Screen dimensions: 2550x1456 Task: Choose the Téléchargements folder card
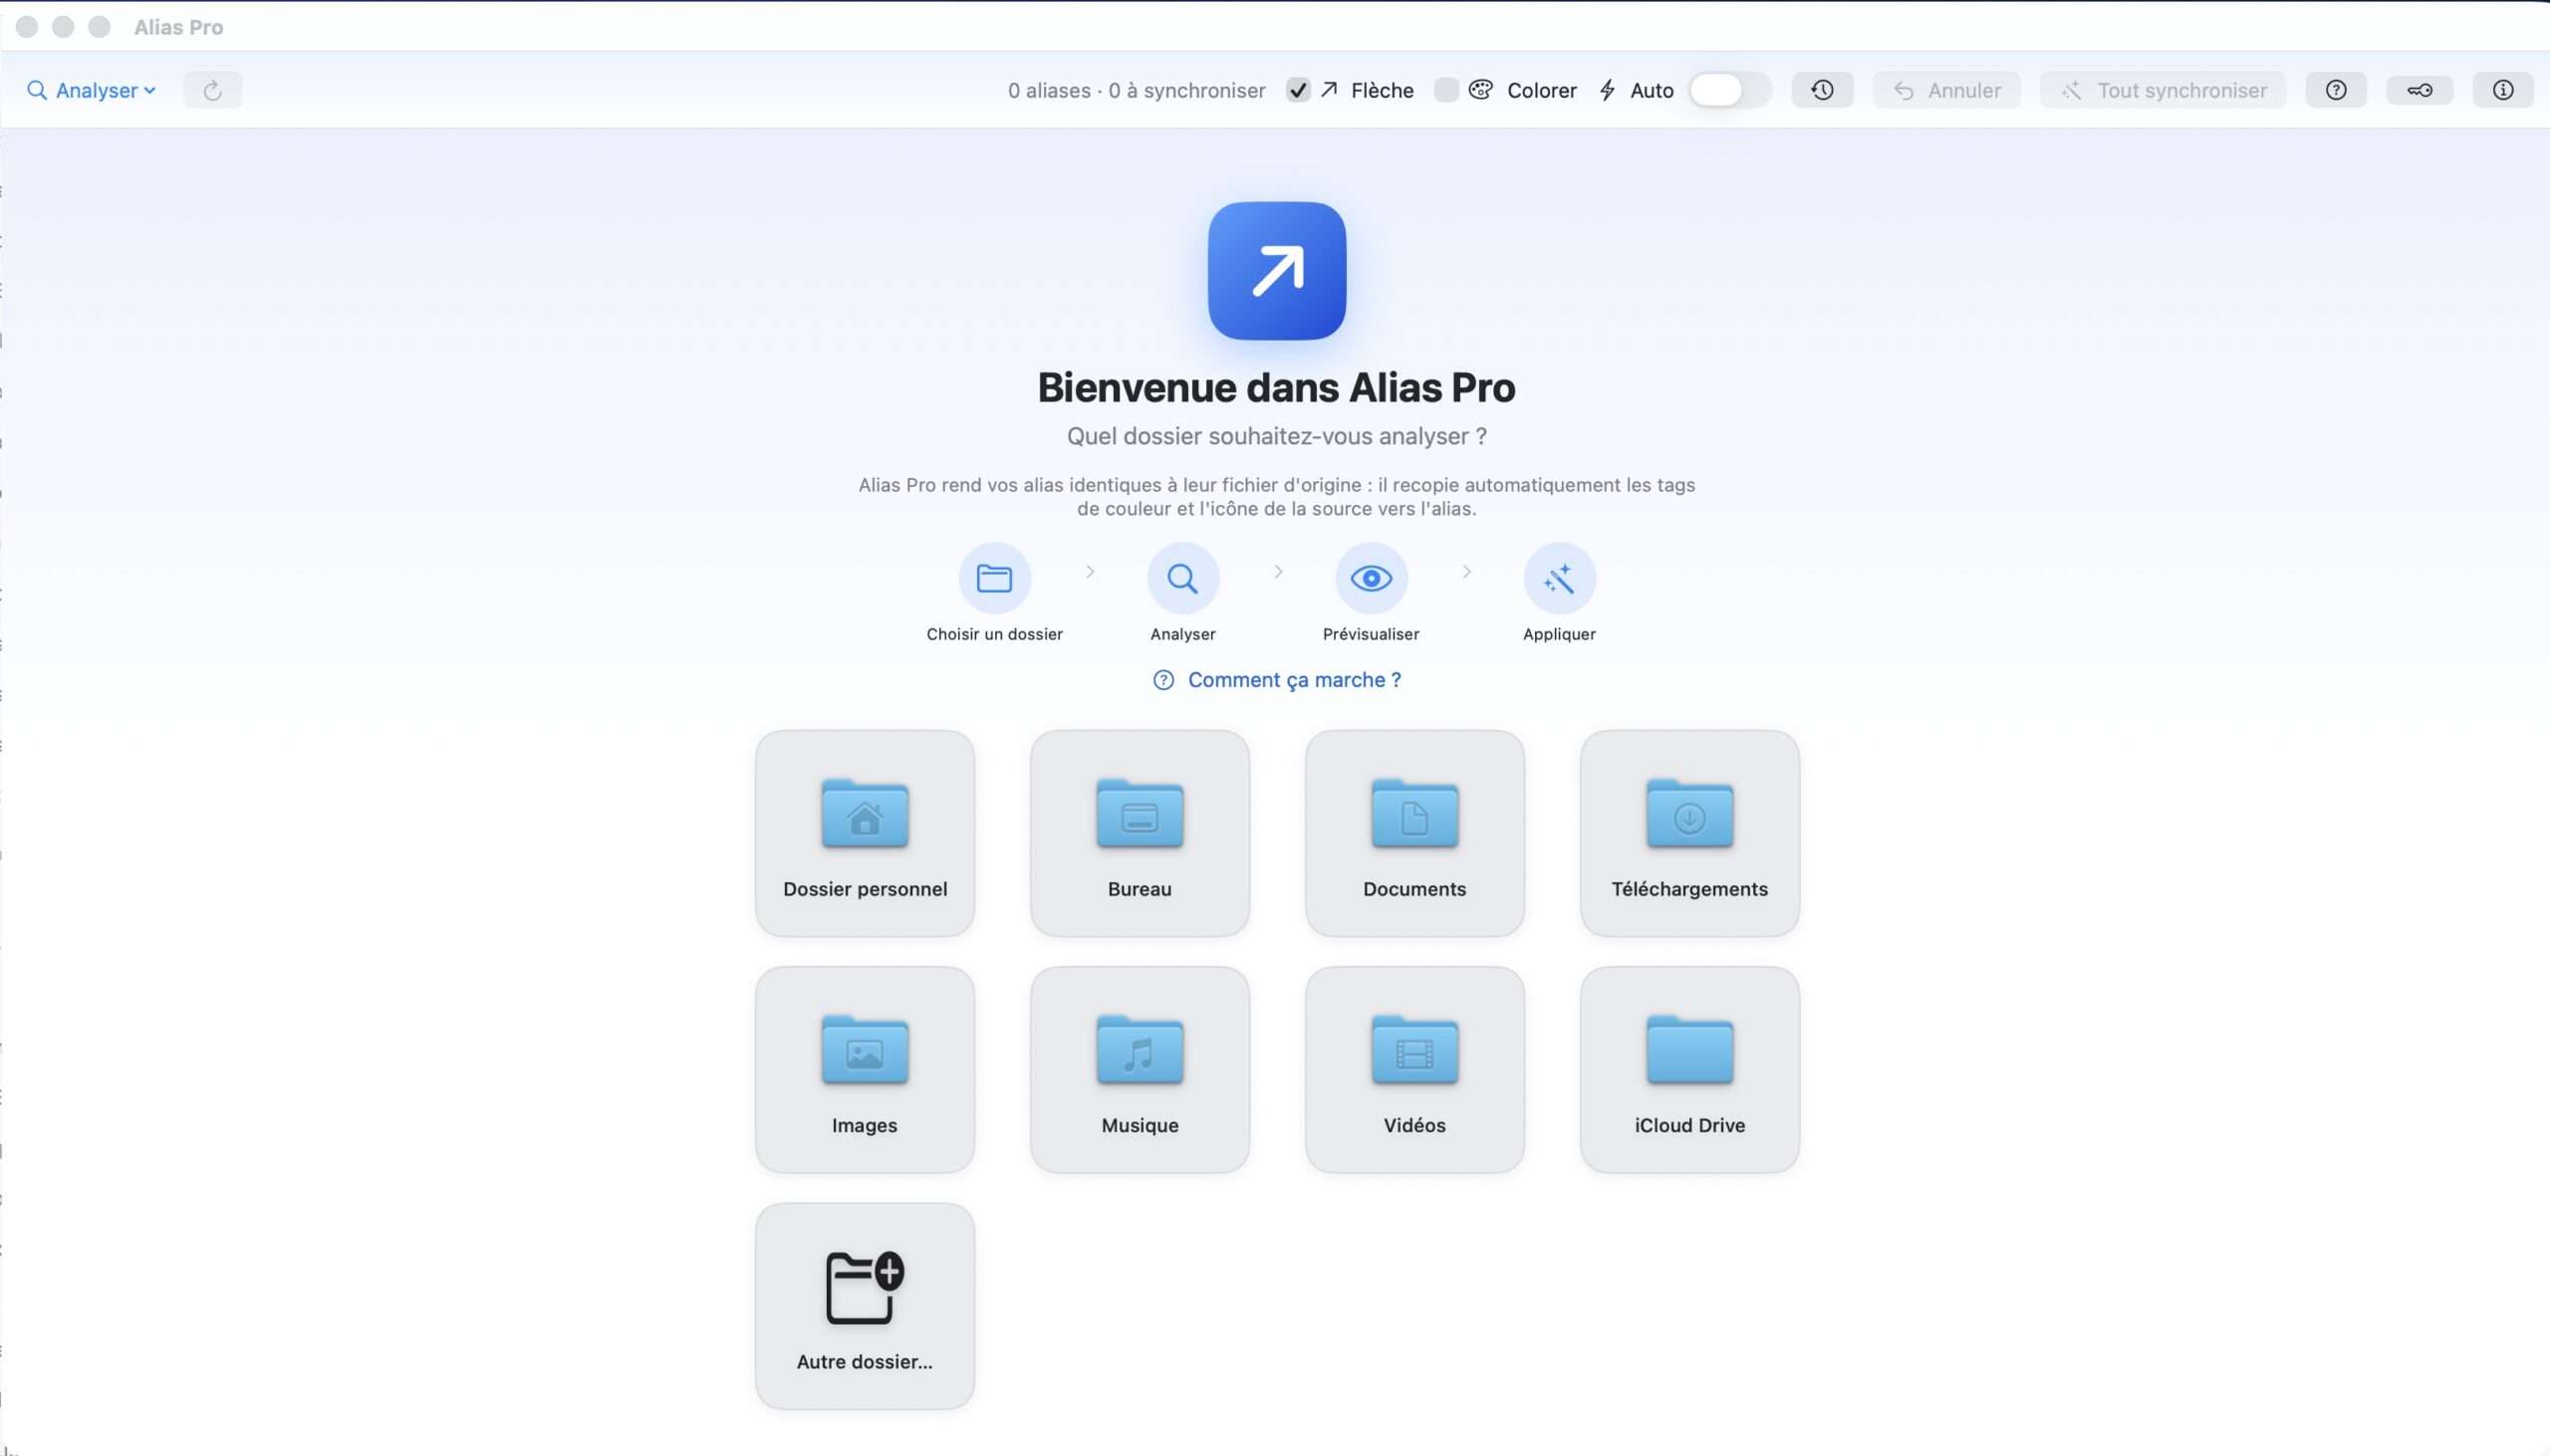tap(1690, 833)
